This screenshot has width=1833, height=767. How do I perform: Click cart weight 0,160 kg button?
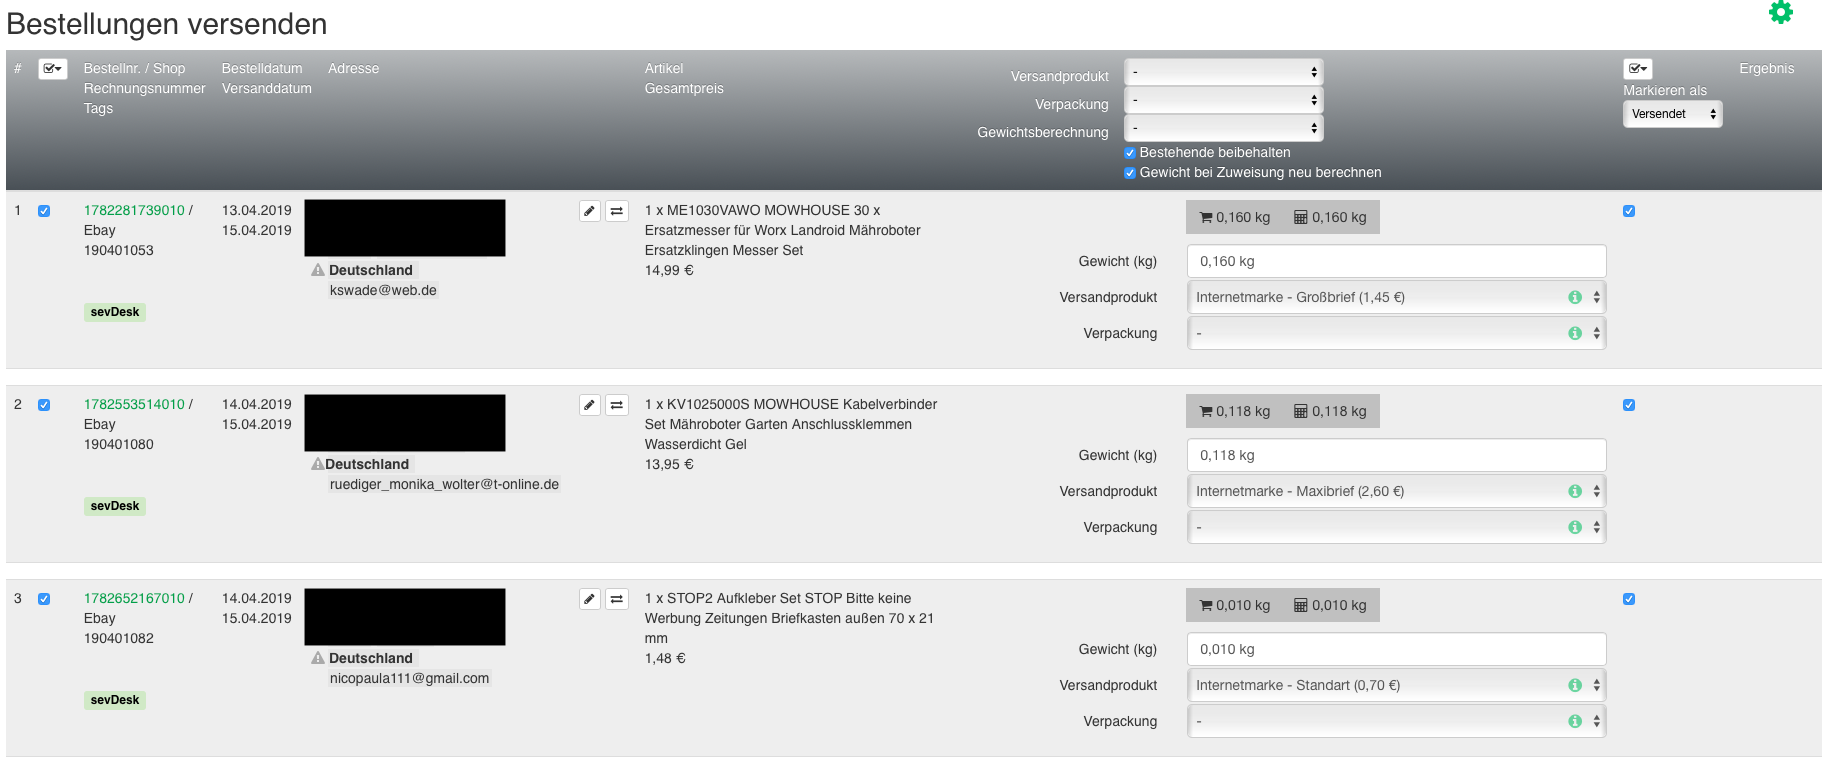[1235, 217]
